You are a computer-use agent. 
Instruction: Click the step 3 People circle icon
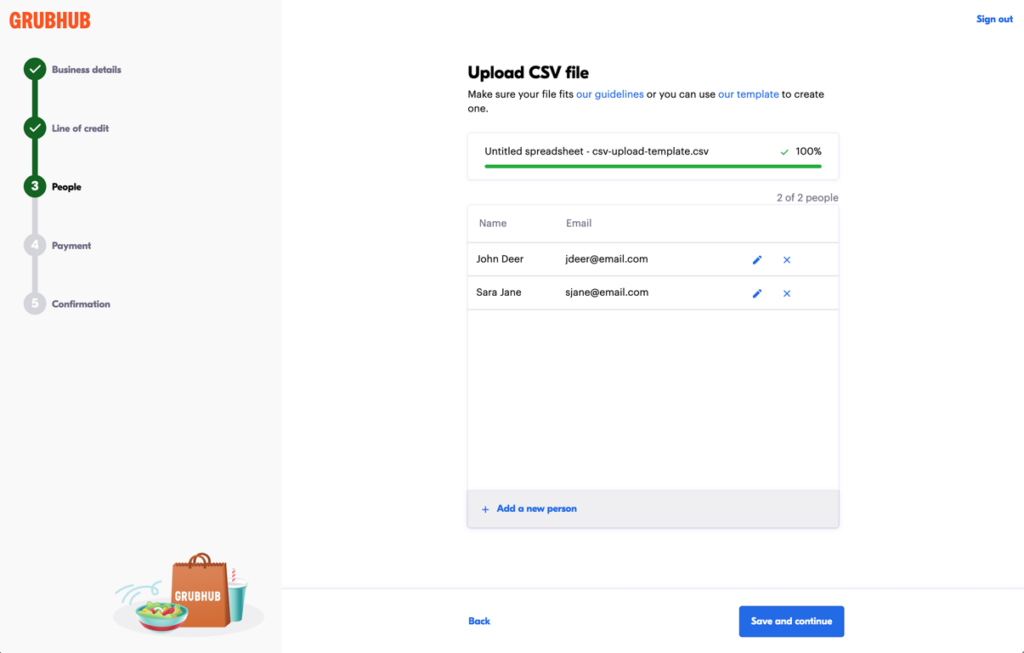(35, 187)
